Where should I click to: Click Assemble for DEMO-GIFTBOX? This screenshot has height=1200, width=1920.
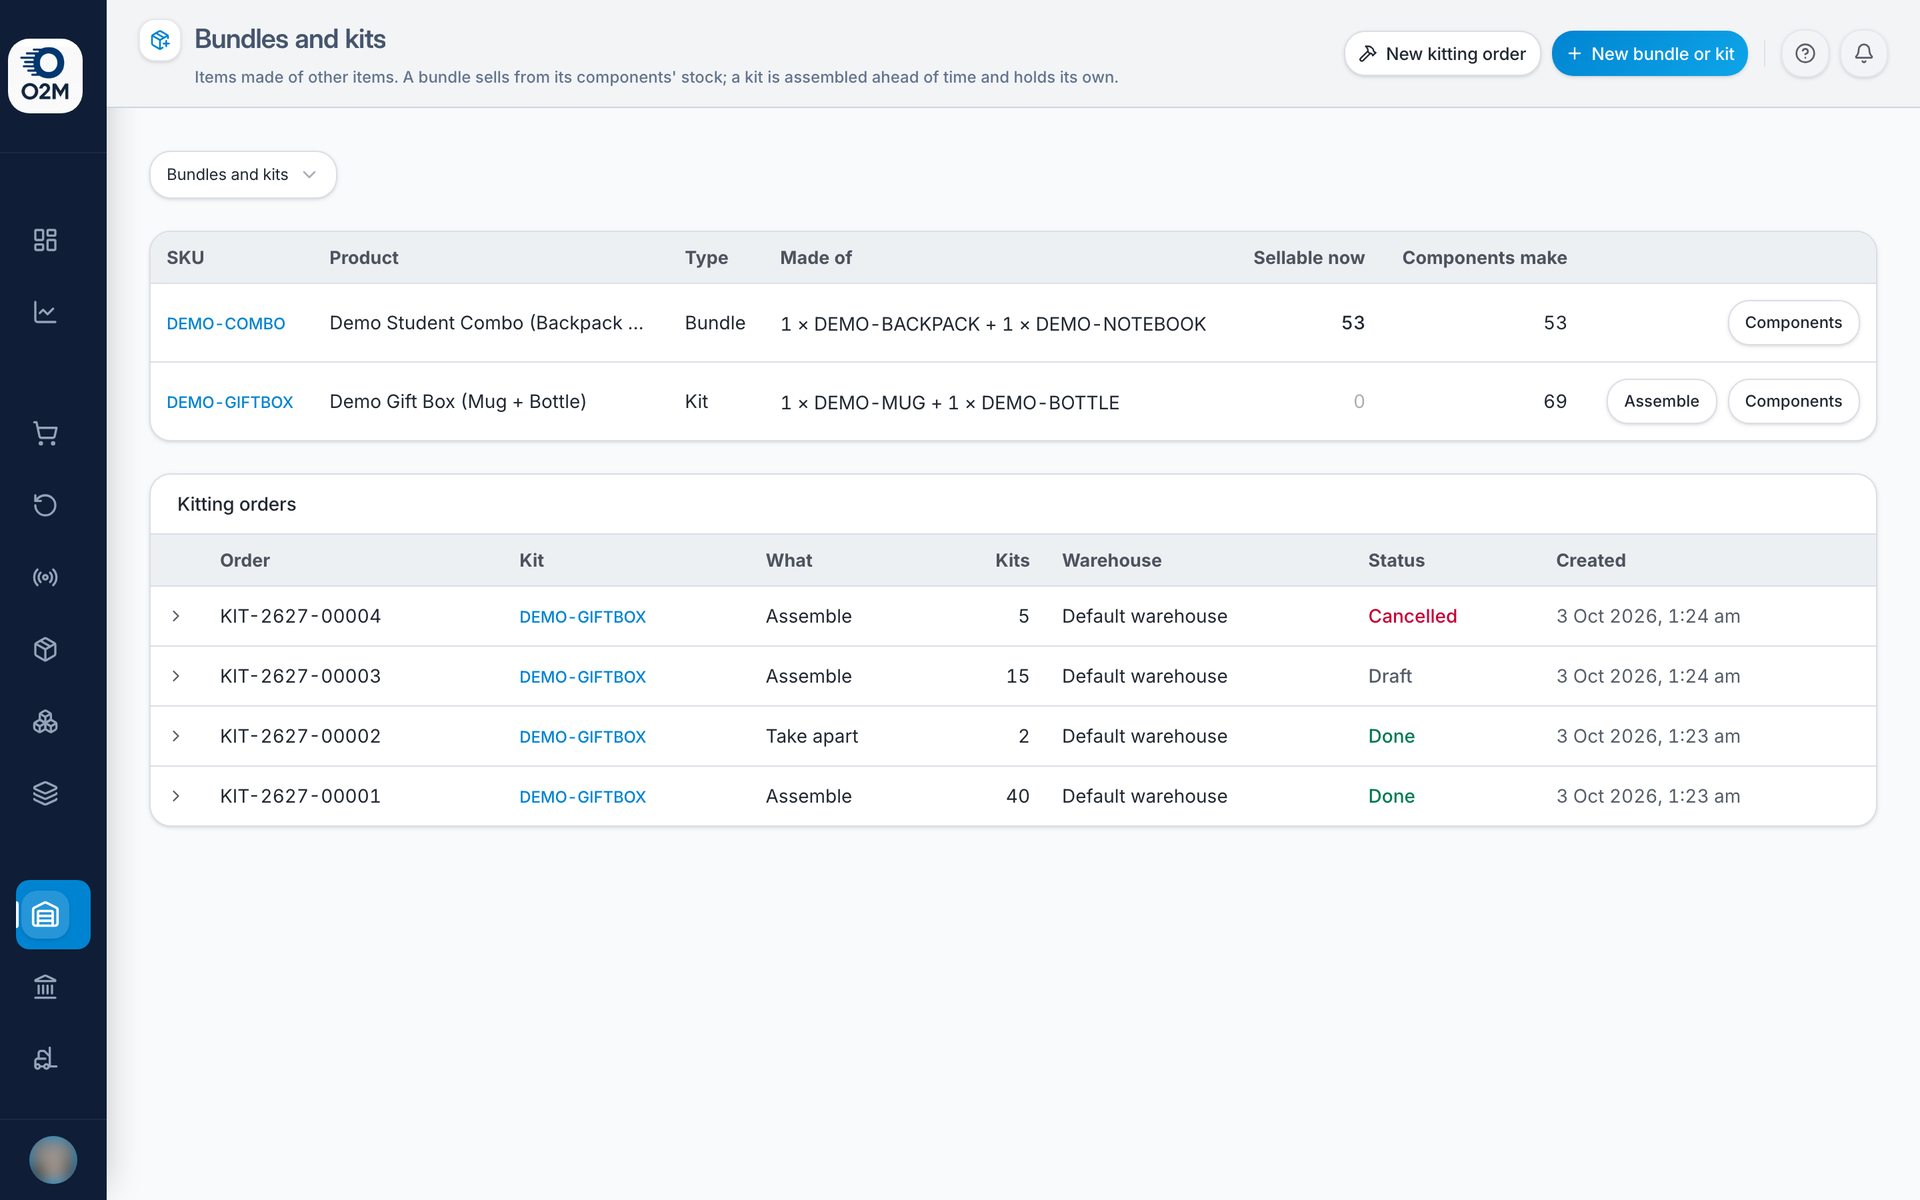(1661, 401)
